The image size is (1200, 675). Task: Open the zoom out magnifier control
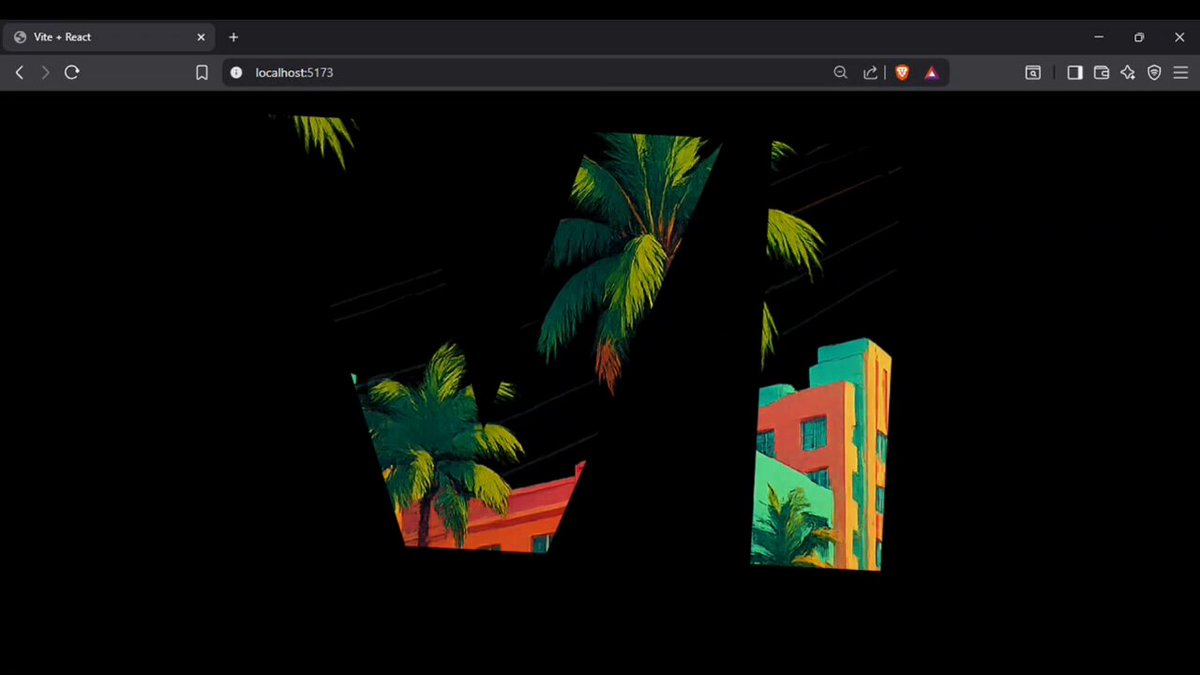[x=840, y=73]
